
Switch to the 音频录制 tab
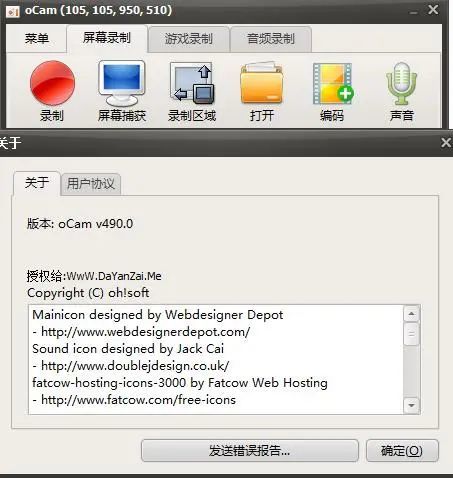point(271,39)
